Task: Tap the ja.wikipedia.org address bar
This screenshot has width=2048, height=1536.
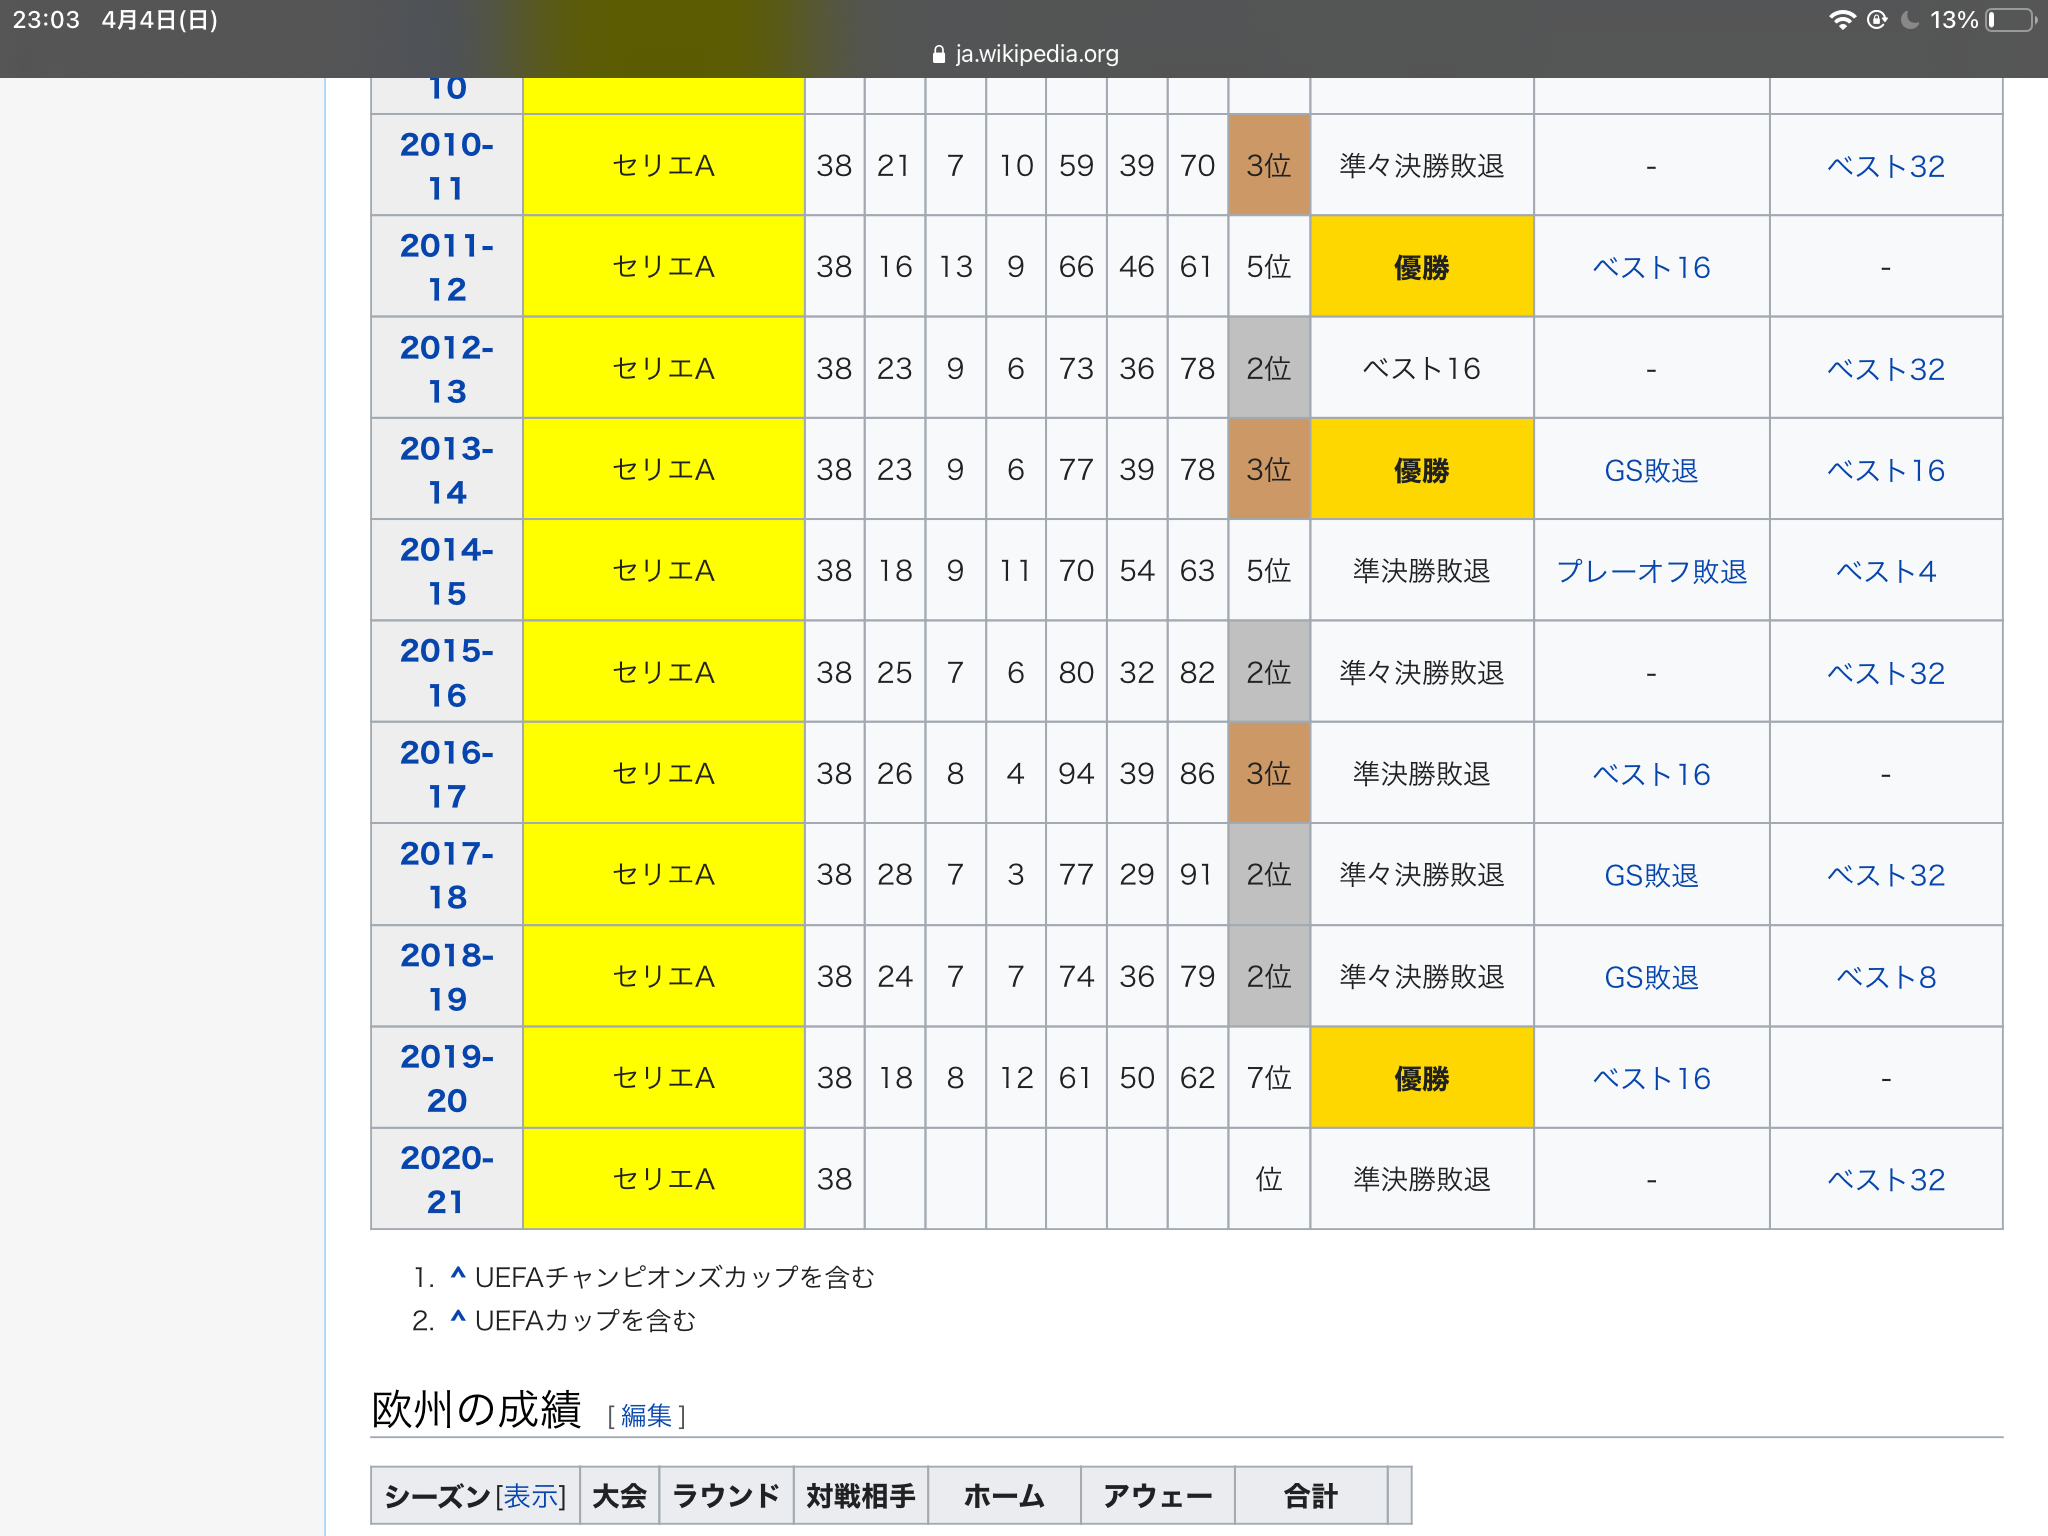Action: click(1036, 54)
